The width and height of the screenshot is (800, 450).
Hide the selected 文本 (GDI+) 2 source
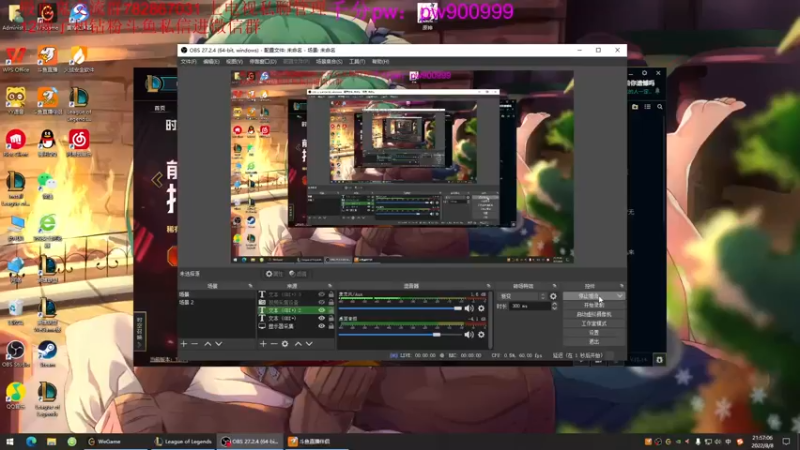tap(321, 310)
